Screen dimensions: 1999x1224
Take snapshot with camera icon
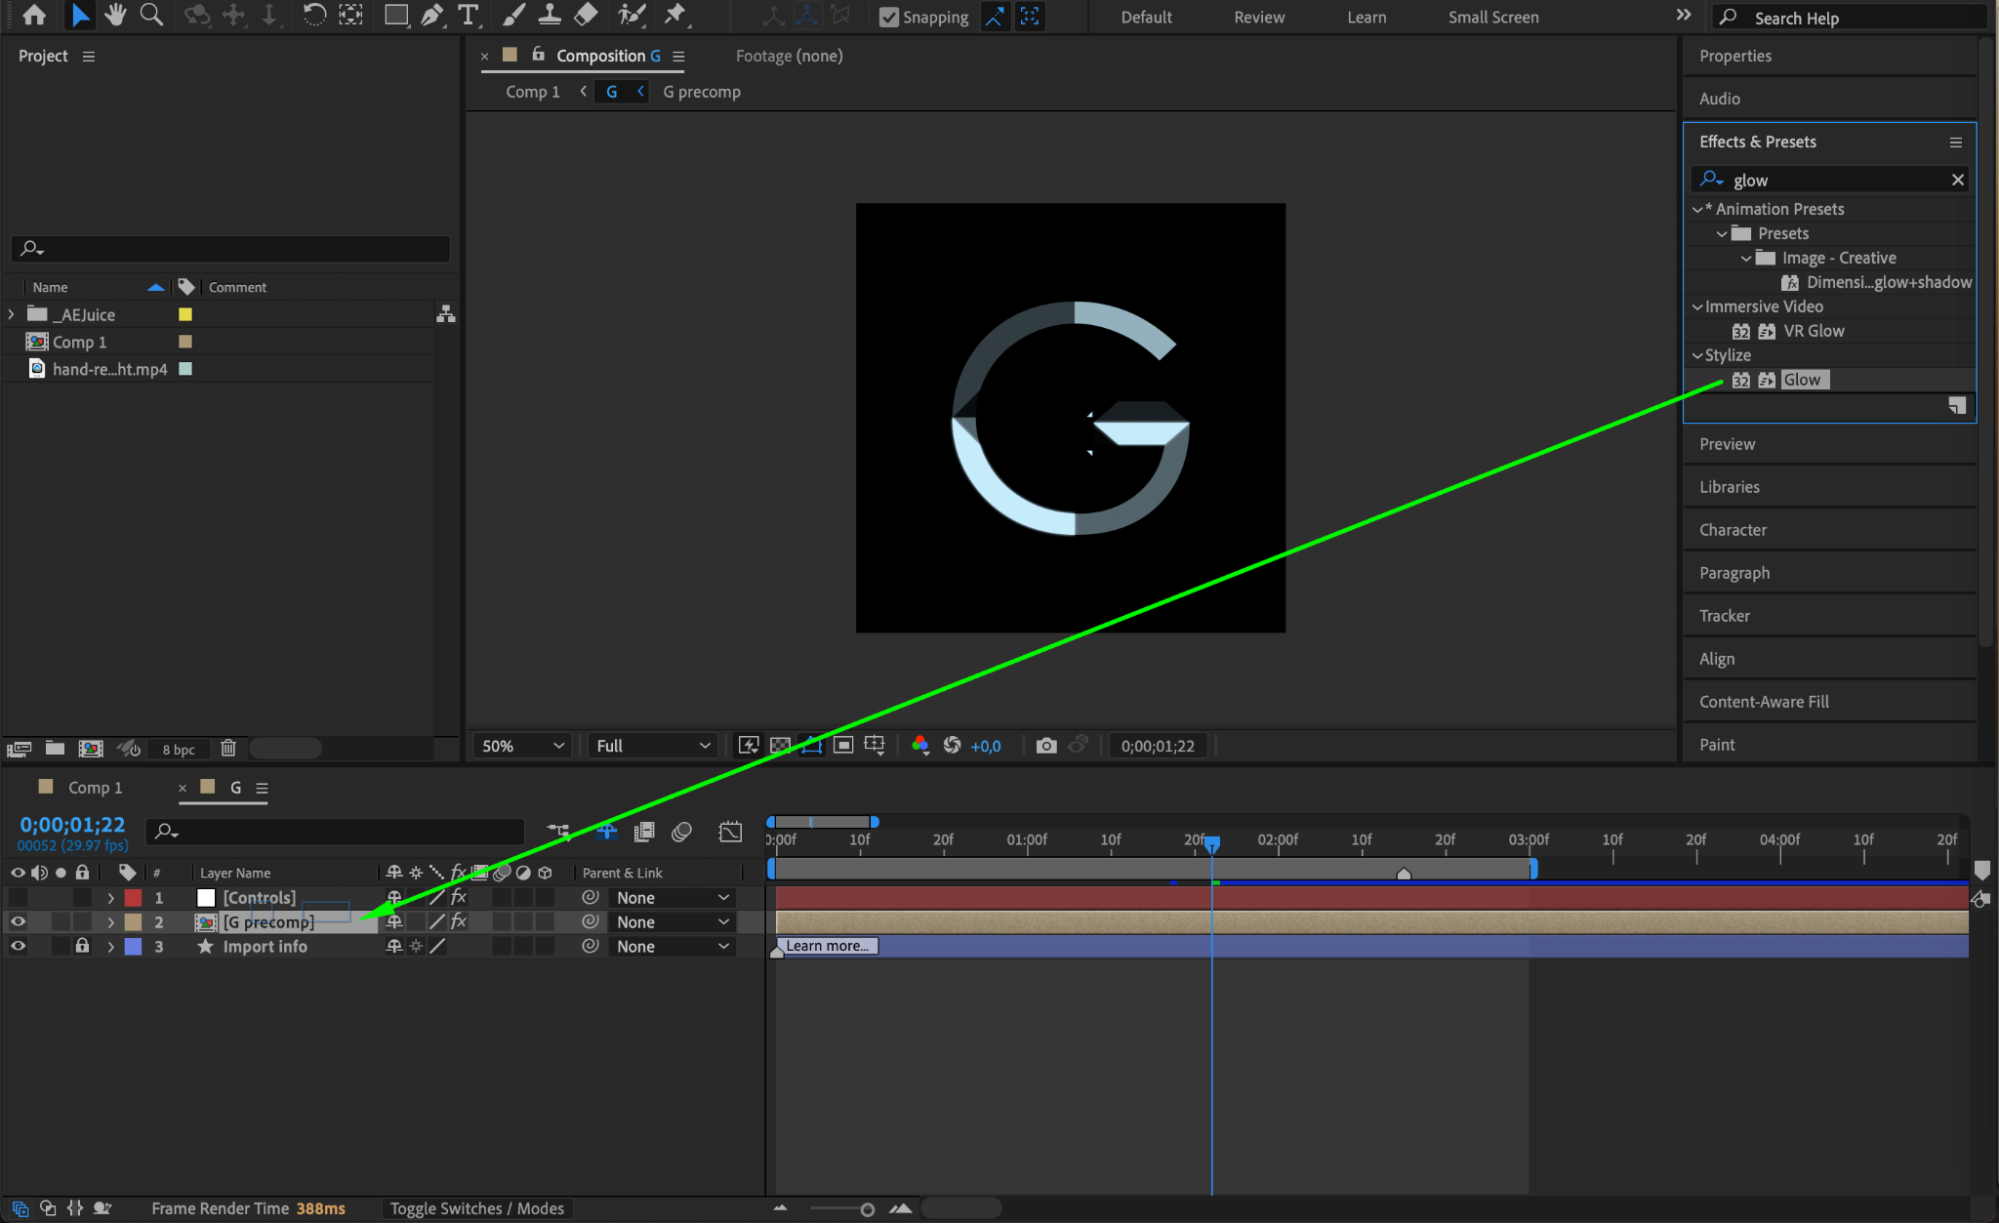point(1046,746)
